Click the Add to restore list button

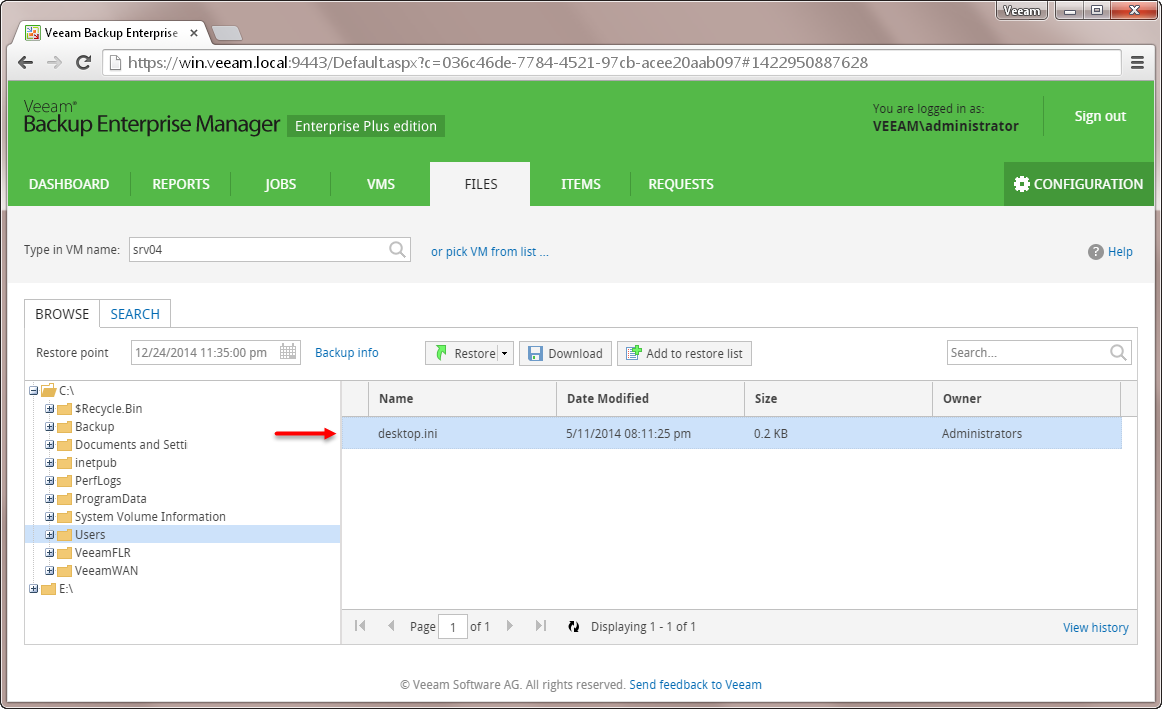tap(684, 353)
